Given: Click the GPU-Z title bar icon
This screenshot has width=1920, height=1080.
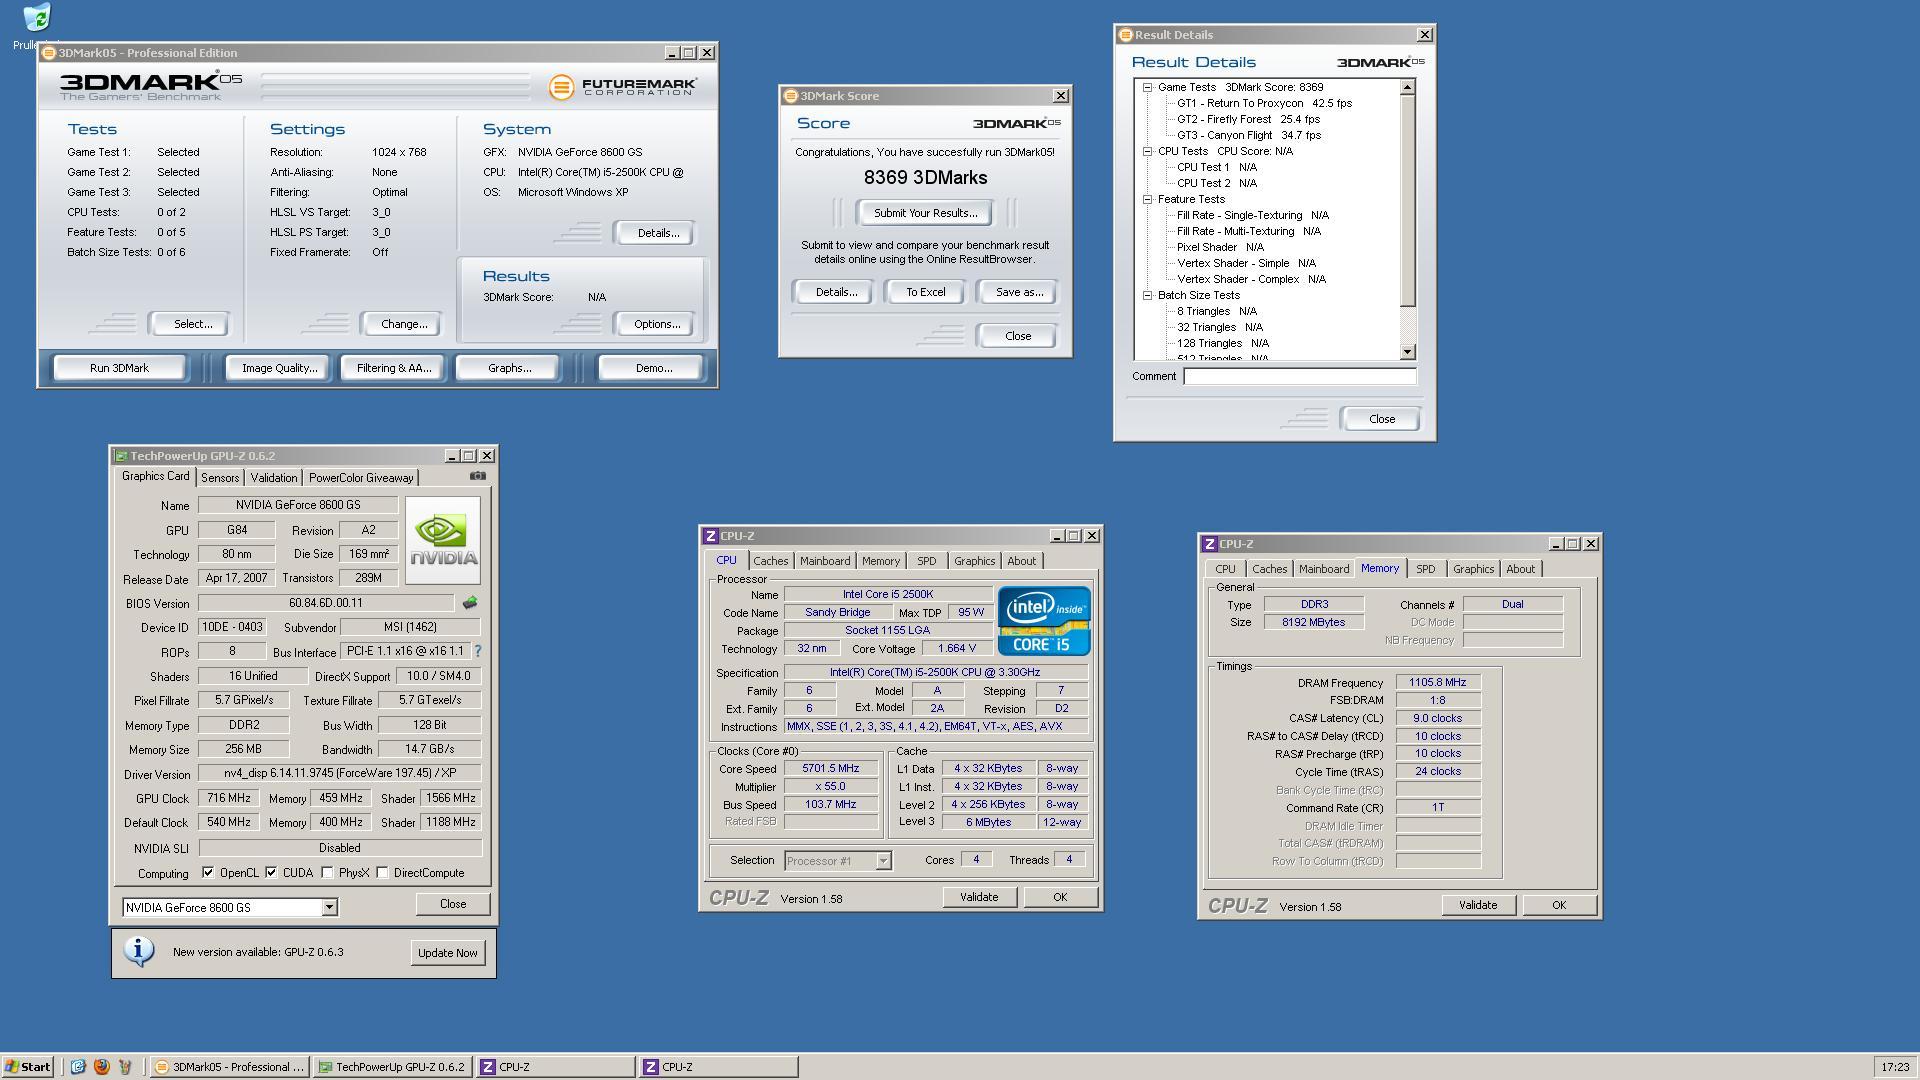Looking at the screenshot, I should point(121,456).
